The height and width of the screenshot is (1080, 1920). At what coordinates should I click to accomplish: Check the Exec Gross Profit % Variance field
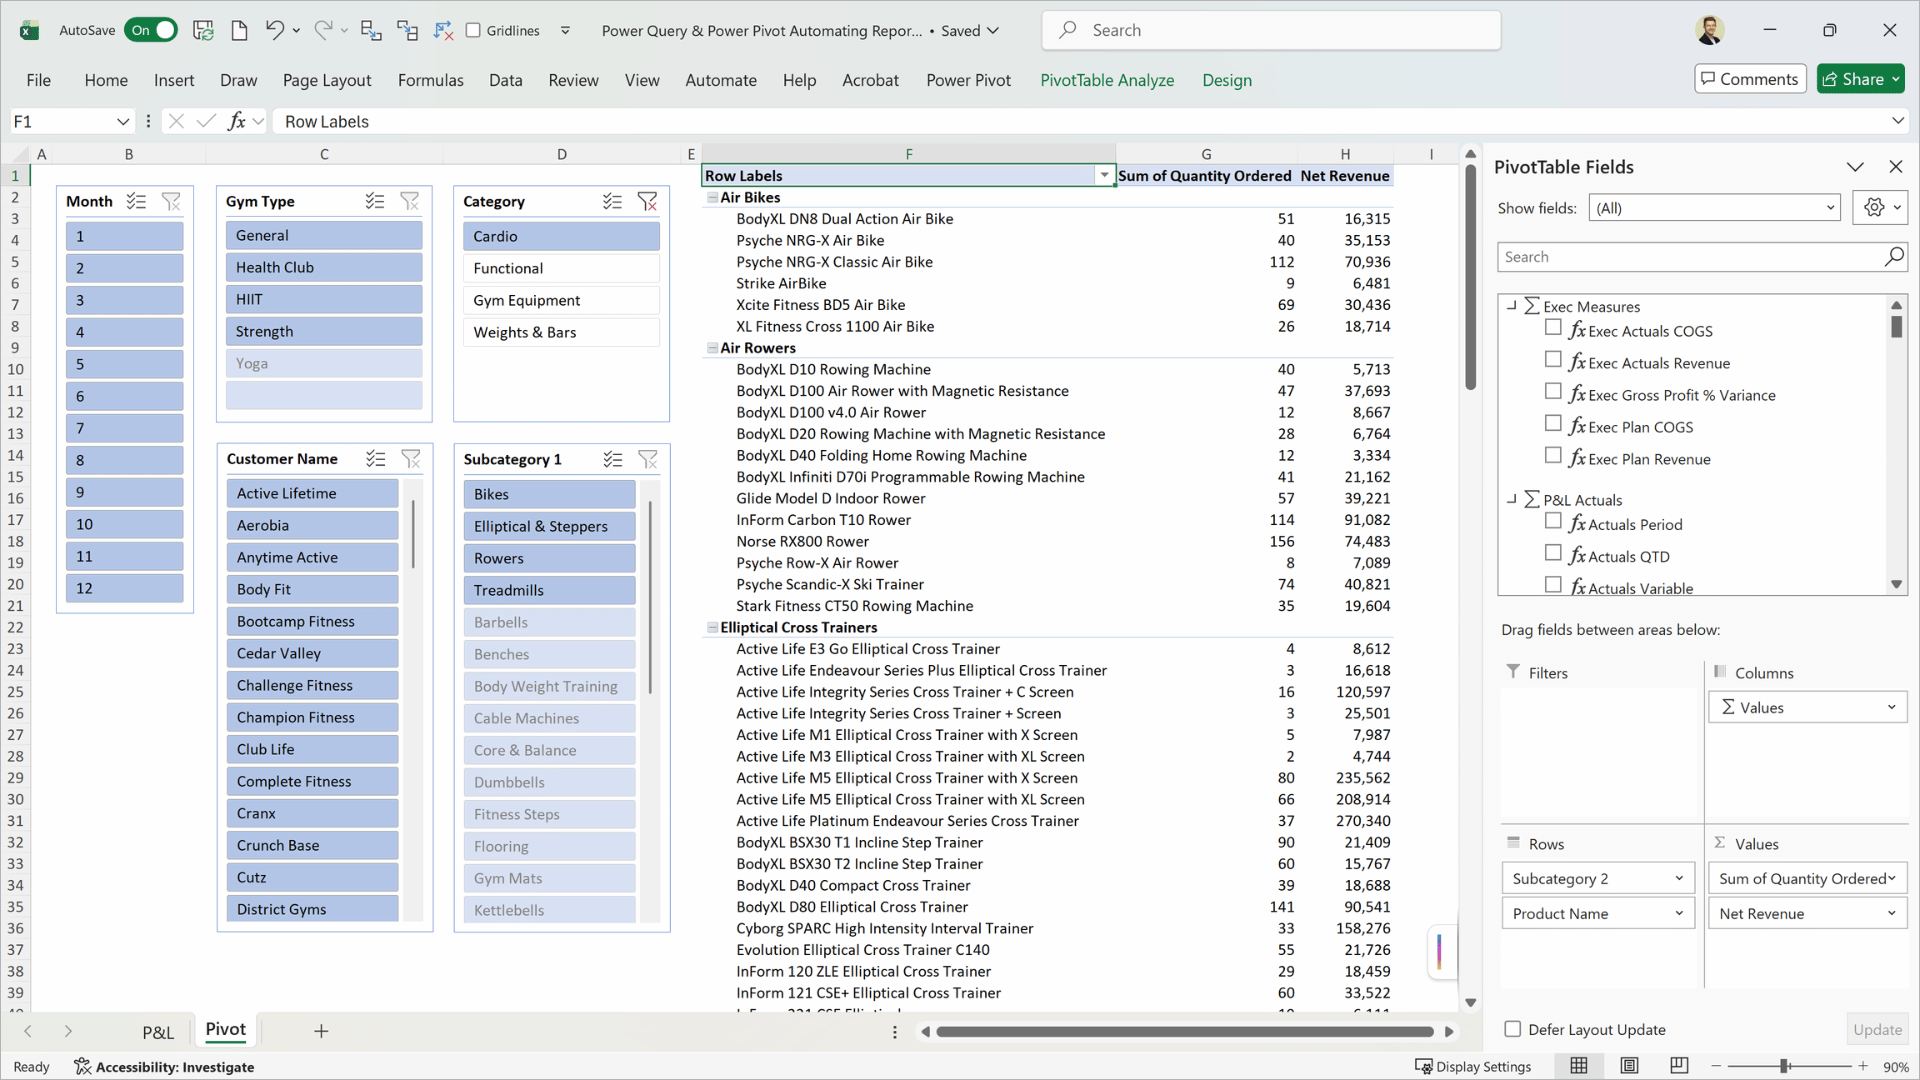point(1553,391)
